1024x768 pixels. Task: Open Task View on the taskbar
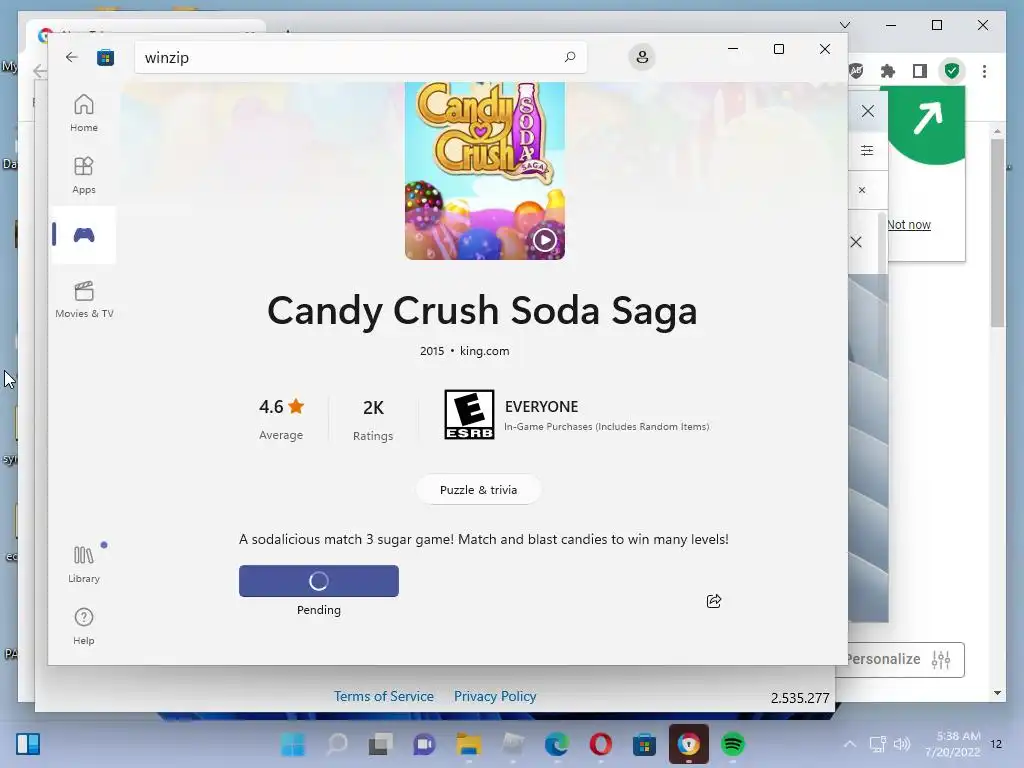point(381,744)
